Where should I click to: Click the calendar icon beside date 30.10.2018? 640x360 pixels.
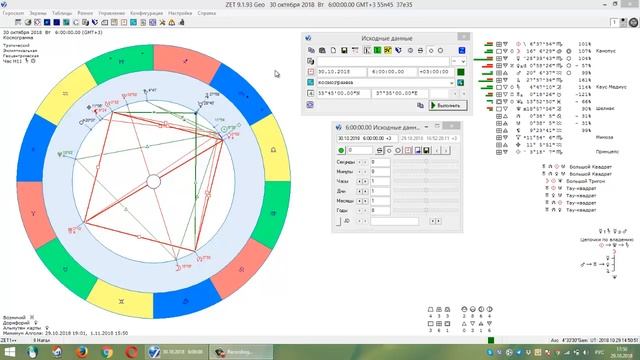point(311,72)
